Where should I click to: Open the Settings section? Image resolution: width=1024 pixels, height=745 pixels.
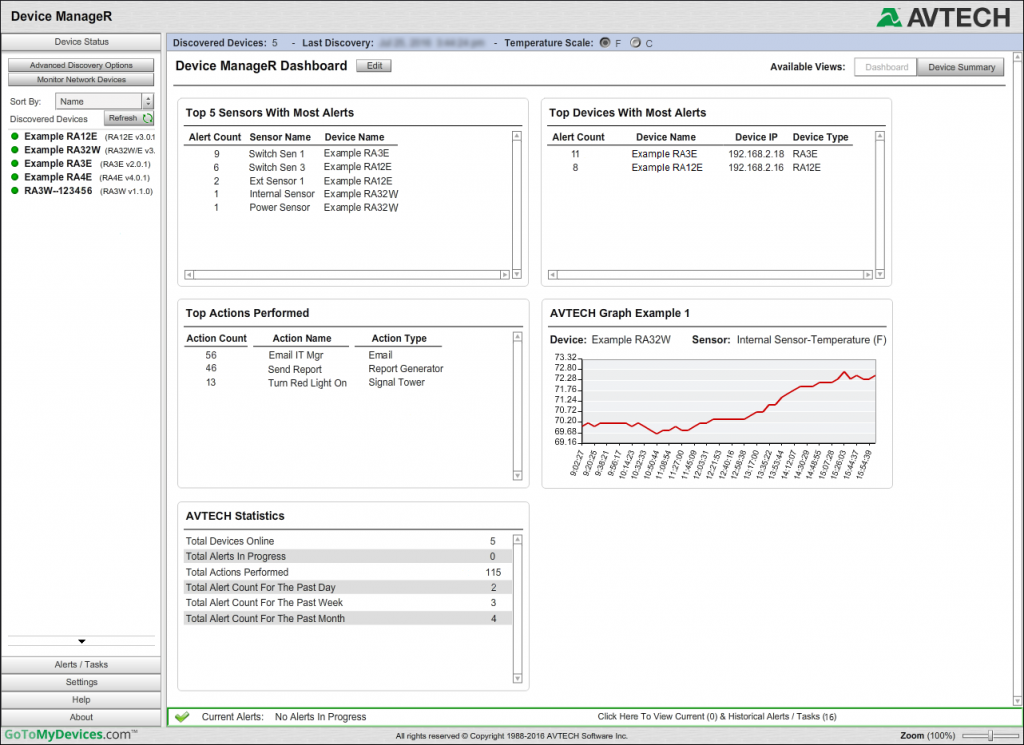[81, 682]
